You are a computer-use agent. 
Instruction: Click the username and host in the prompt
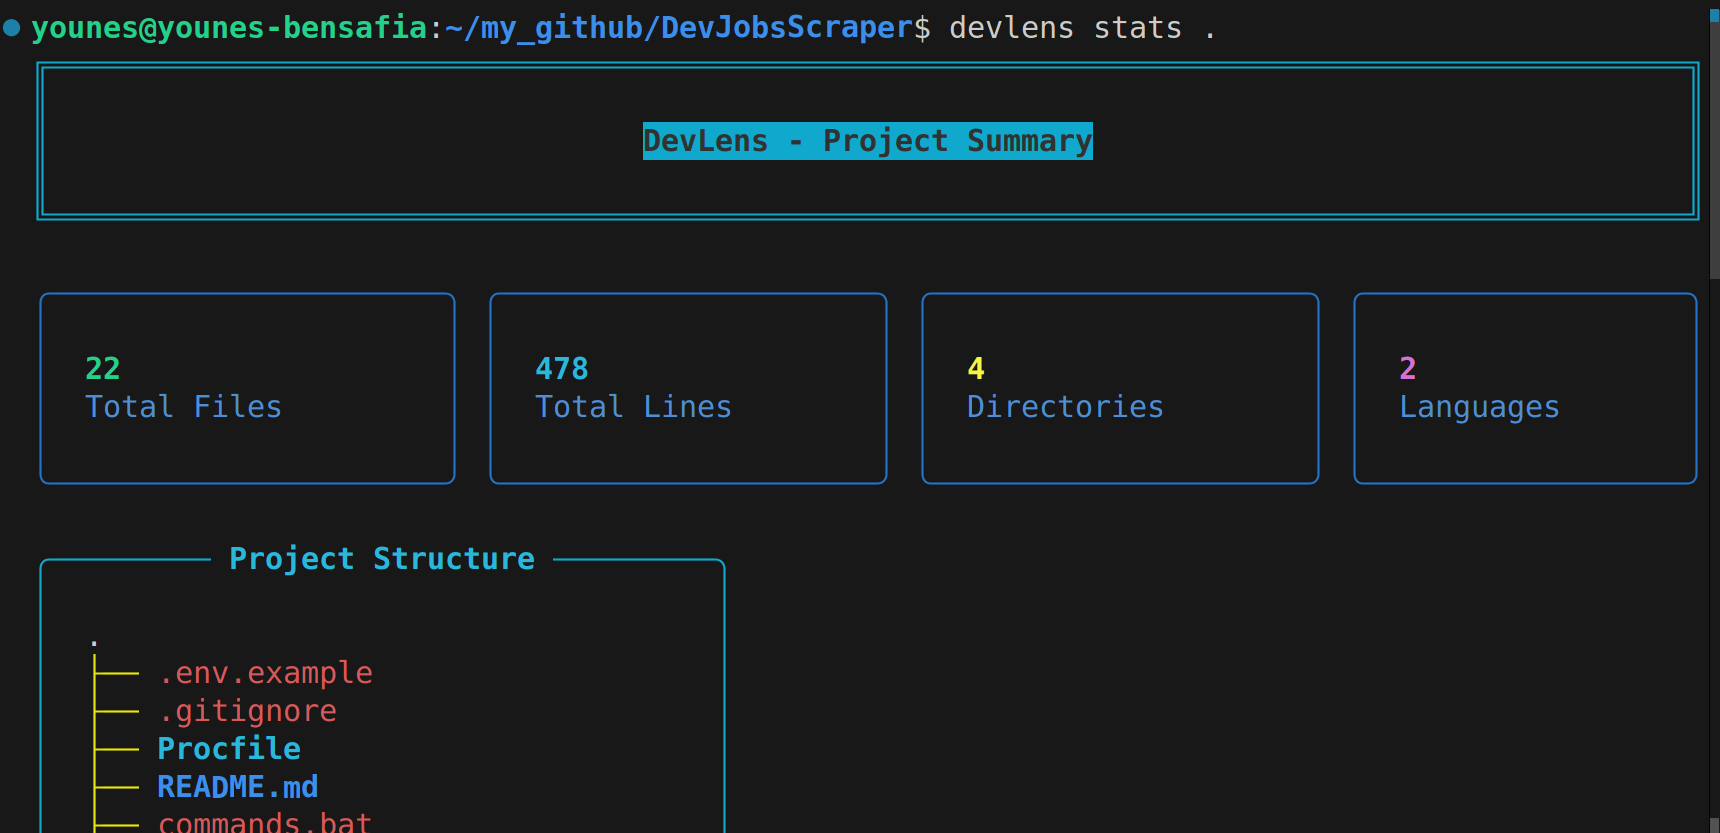coord(229,28)
